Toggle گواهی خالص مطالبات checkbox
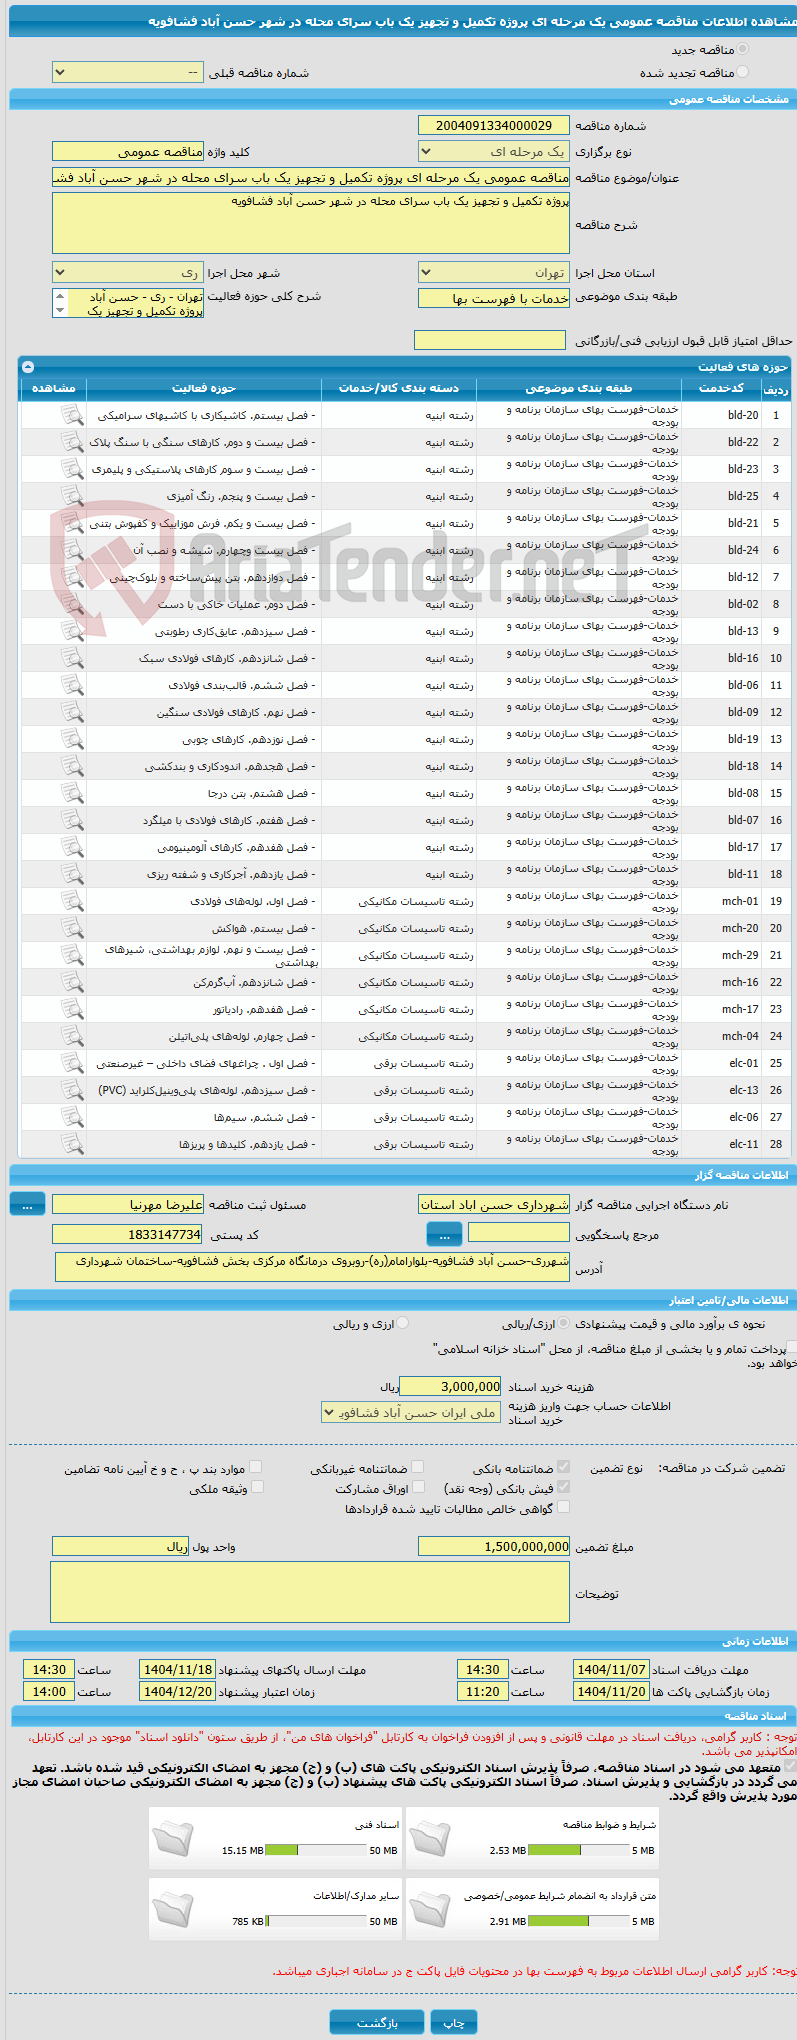 pyautogui.click(x=563, y=1507)
